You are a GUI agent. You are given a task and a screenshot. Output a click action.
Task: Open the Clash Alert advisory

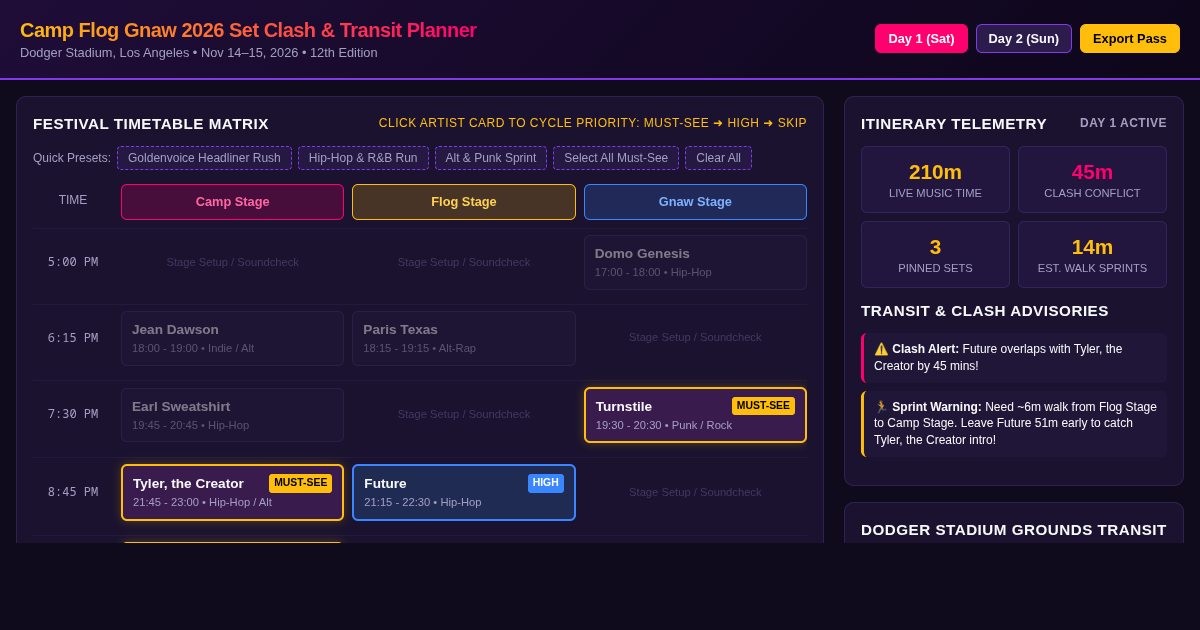click(x=1014, y=358)
